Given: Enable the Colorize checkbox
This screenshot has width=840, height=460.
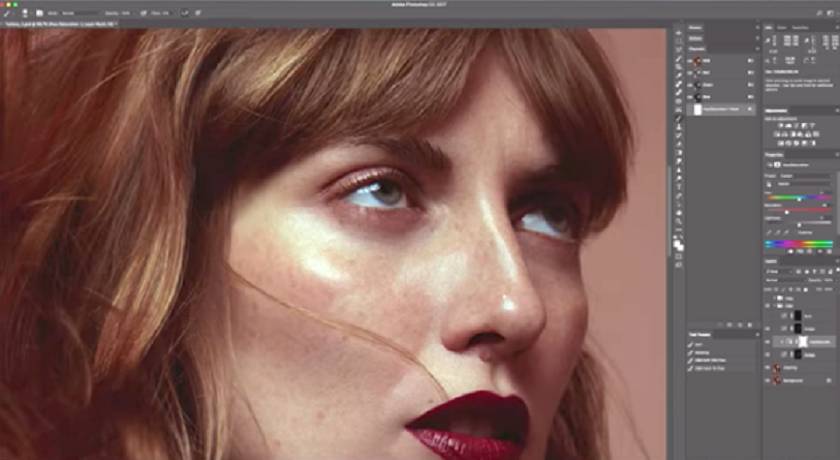Looking at the screenshot, I should click(798, 233).
